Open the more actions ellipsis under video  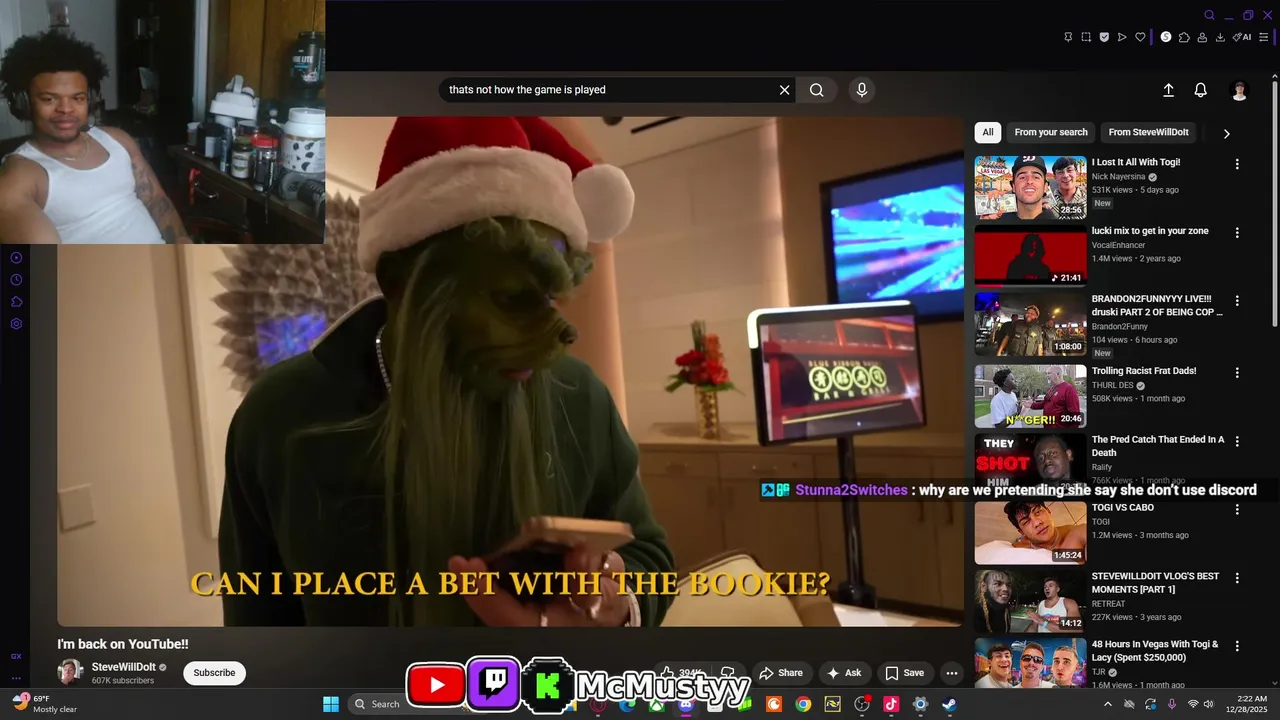(x=952, y=673)
